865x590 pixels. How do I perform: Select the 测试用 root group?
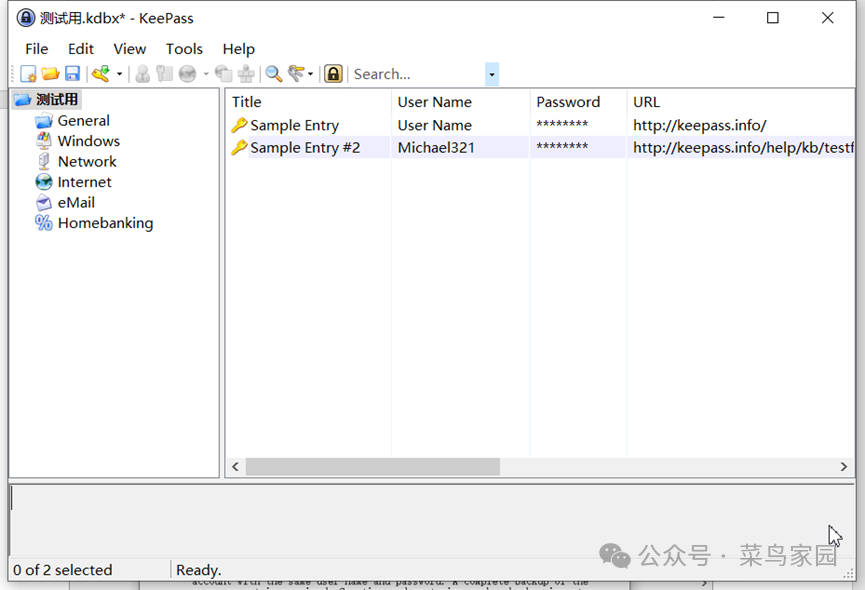57,100
